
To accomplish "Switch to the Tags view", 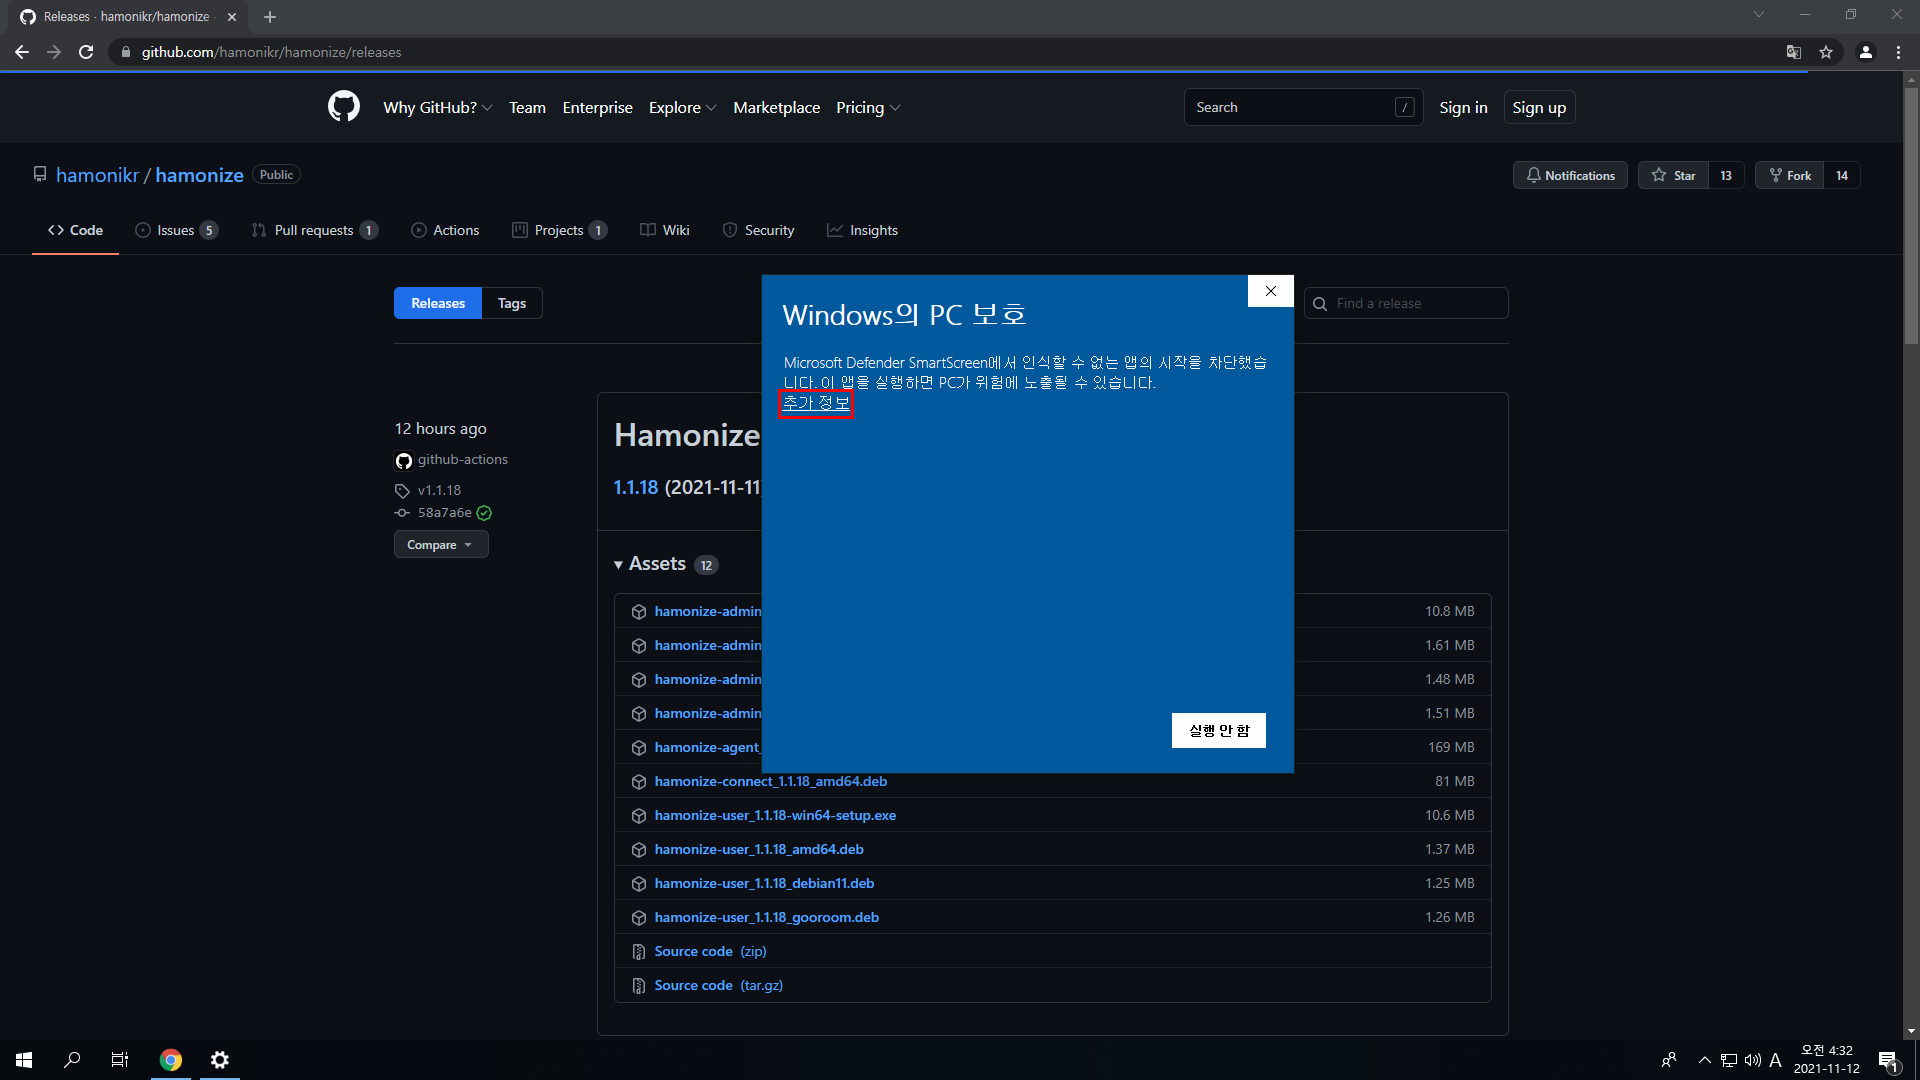I will tap(512, 303).
